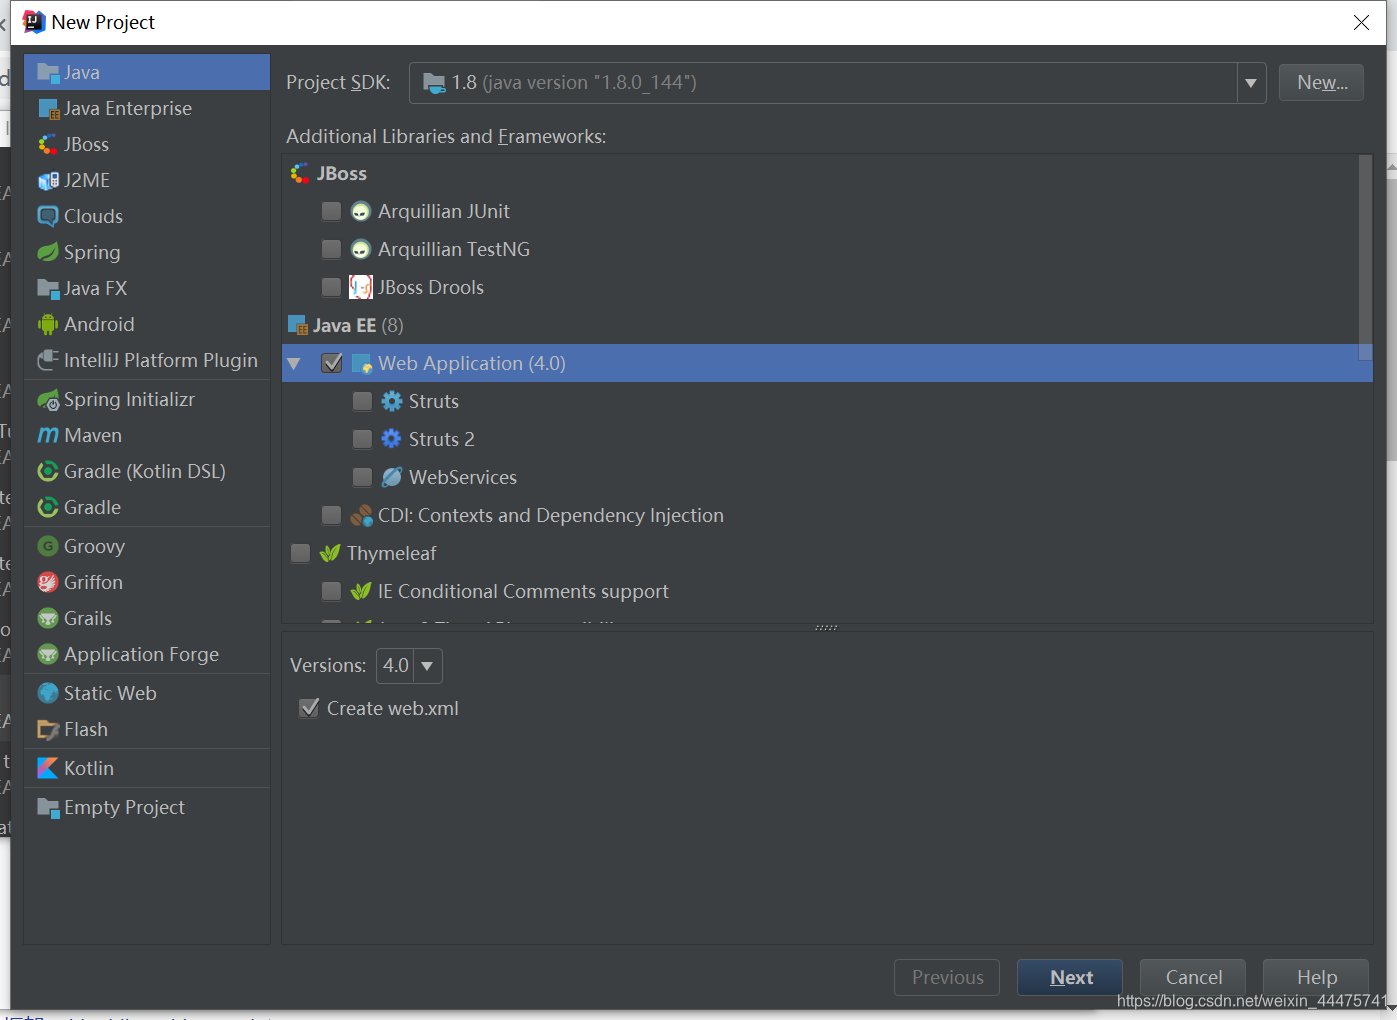Click the Maven icon
The width and height of the screenshot is (1397, 1020).
(x=48, y=436)
